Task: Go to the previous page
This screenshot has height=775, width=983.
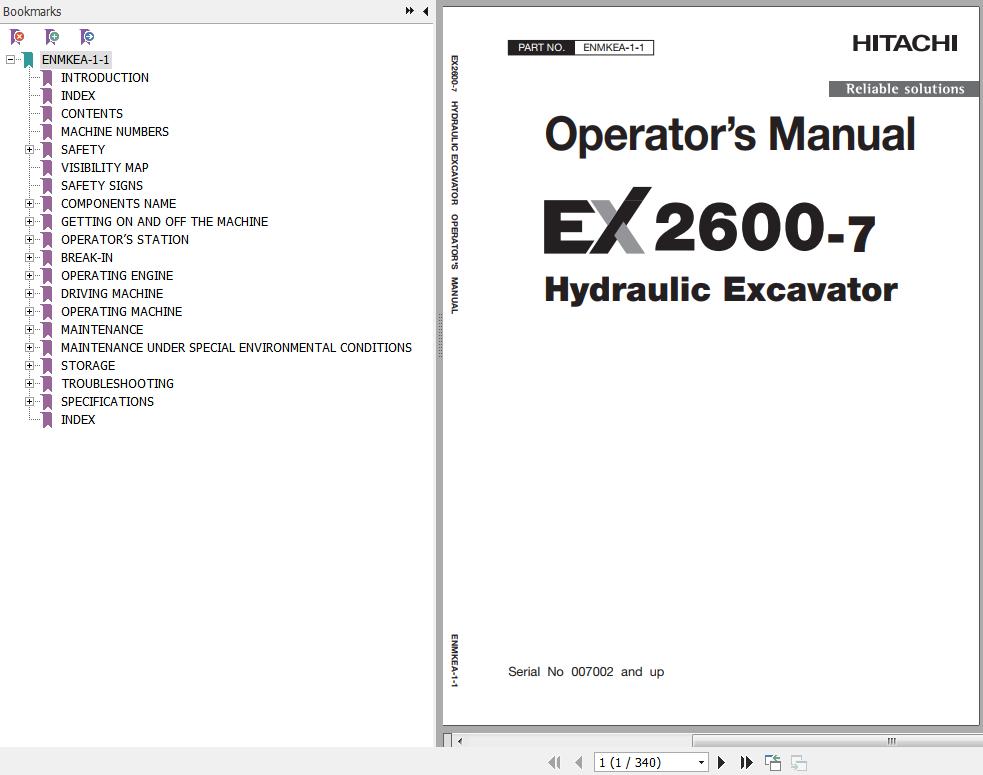Action: click(x=578, y=762)
